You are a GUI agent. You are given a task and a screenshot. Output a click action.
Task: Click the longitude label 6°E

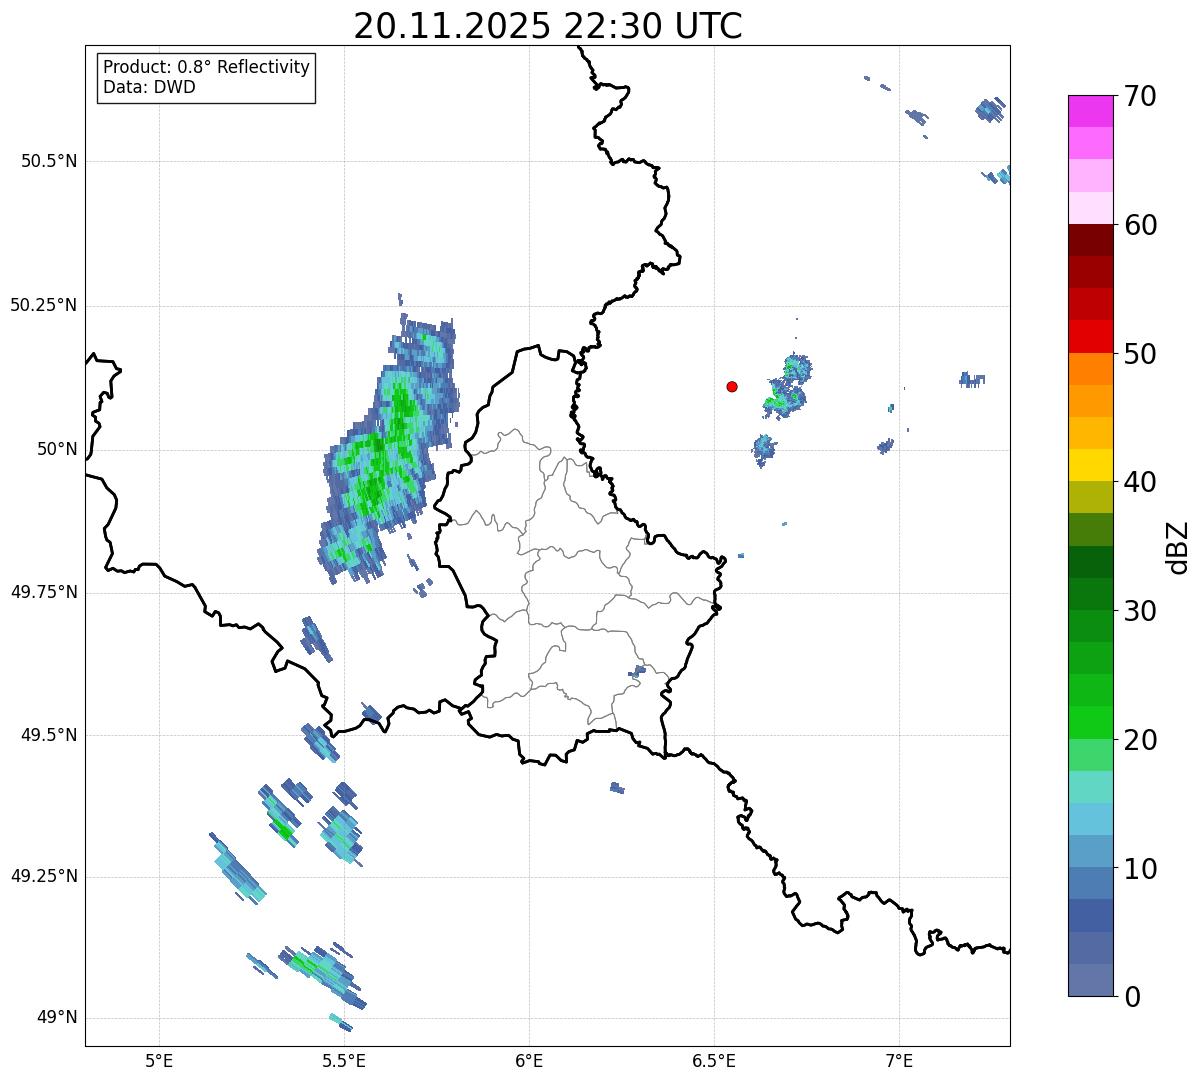(x=530, y=1061)
